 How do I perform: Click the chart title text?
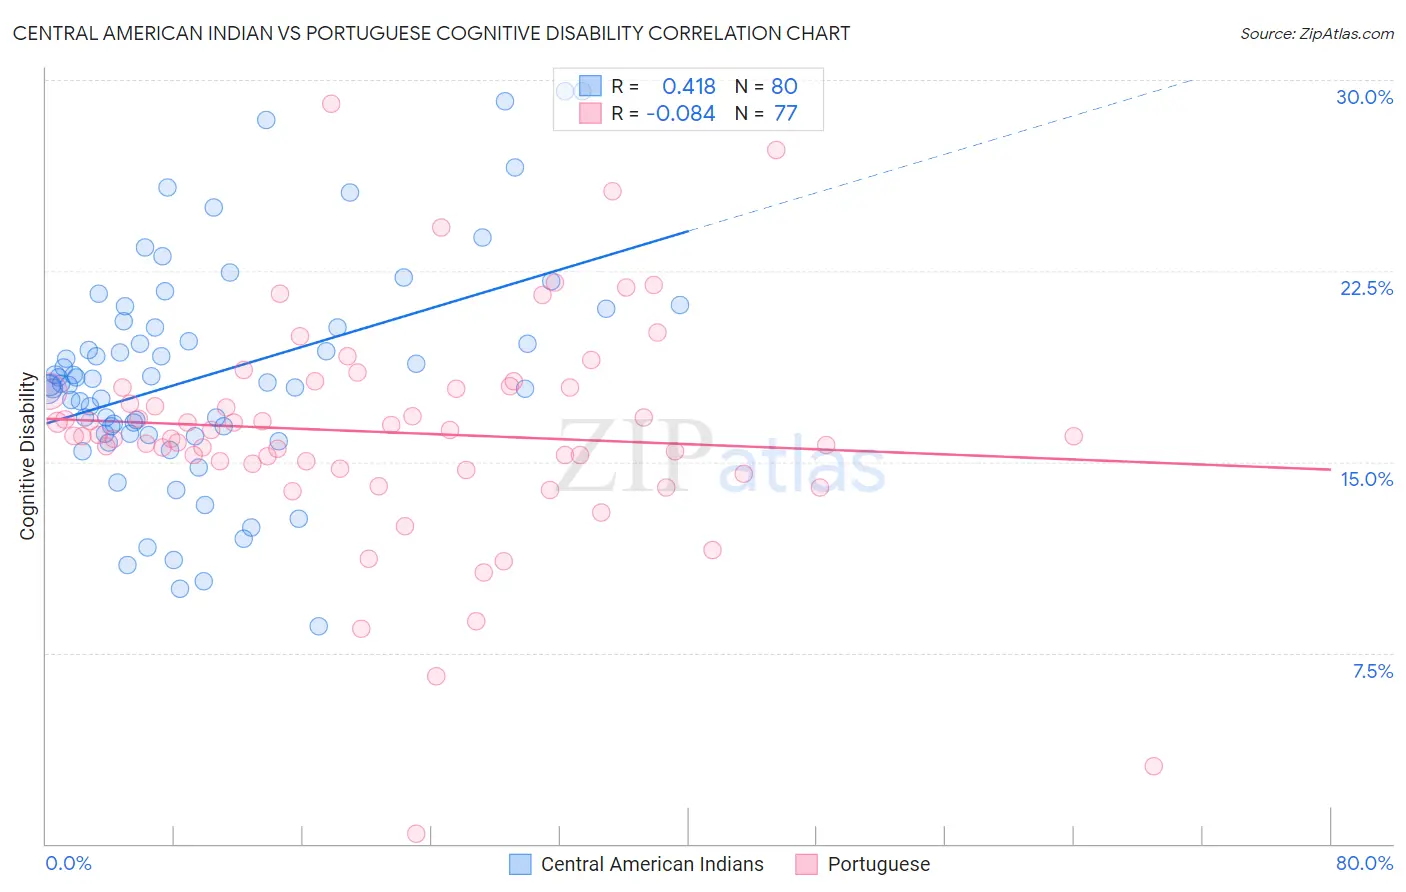[x=431, y=33]
